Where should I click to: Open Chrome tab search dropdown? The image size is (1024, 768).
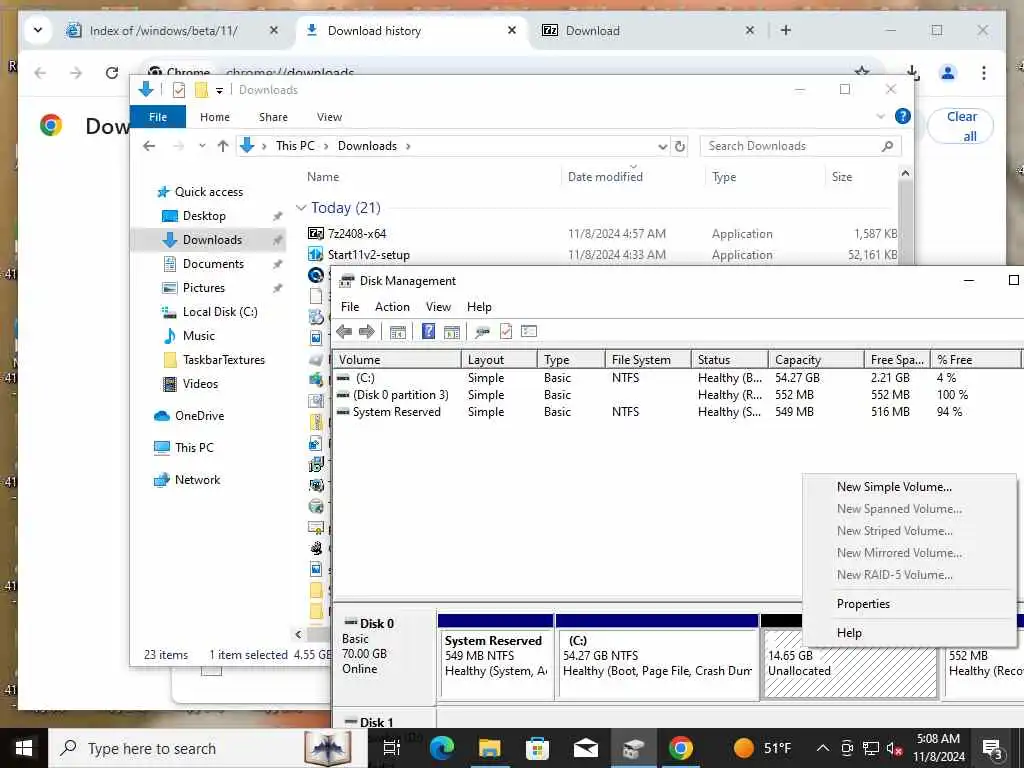point(38,30)
